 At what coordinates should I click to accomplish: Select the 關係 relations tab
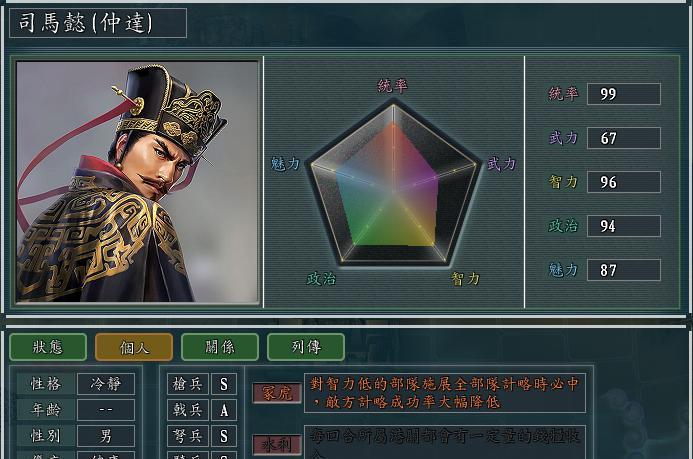tap(220, 347)
